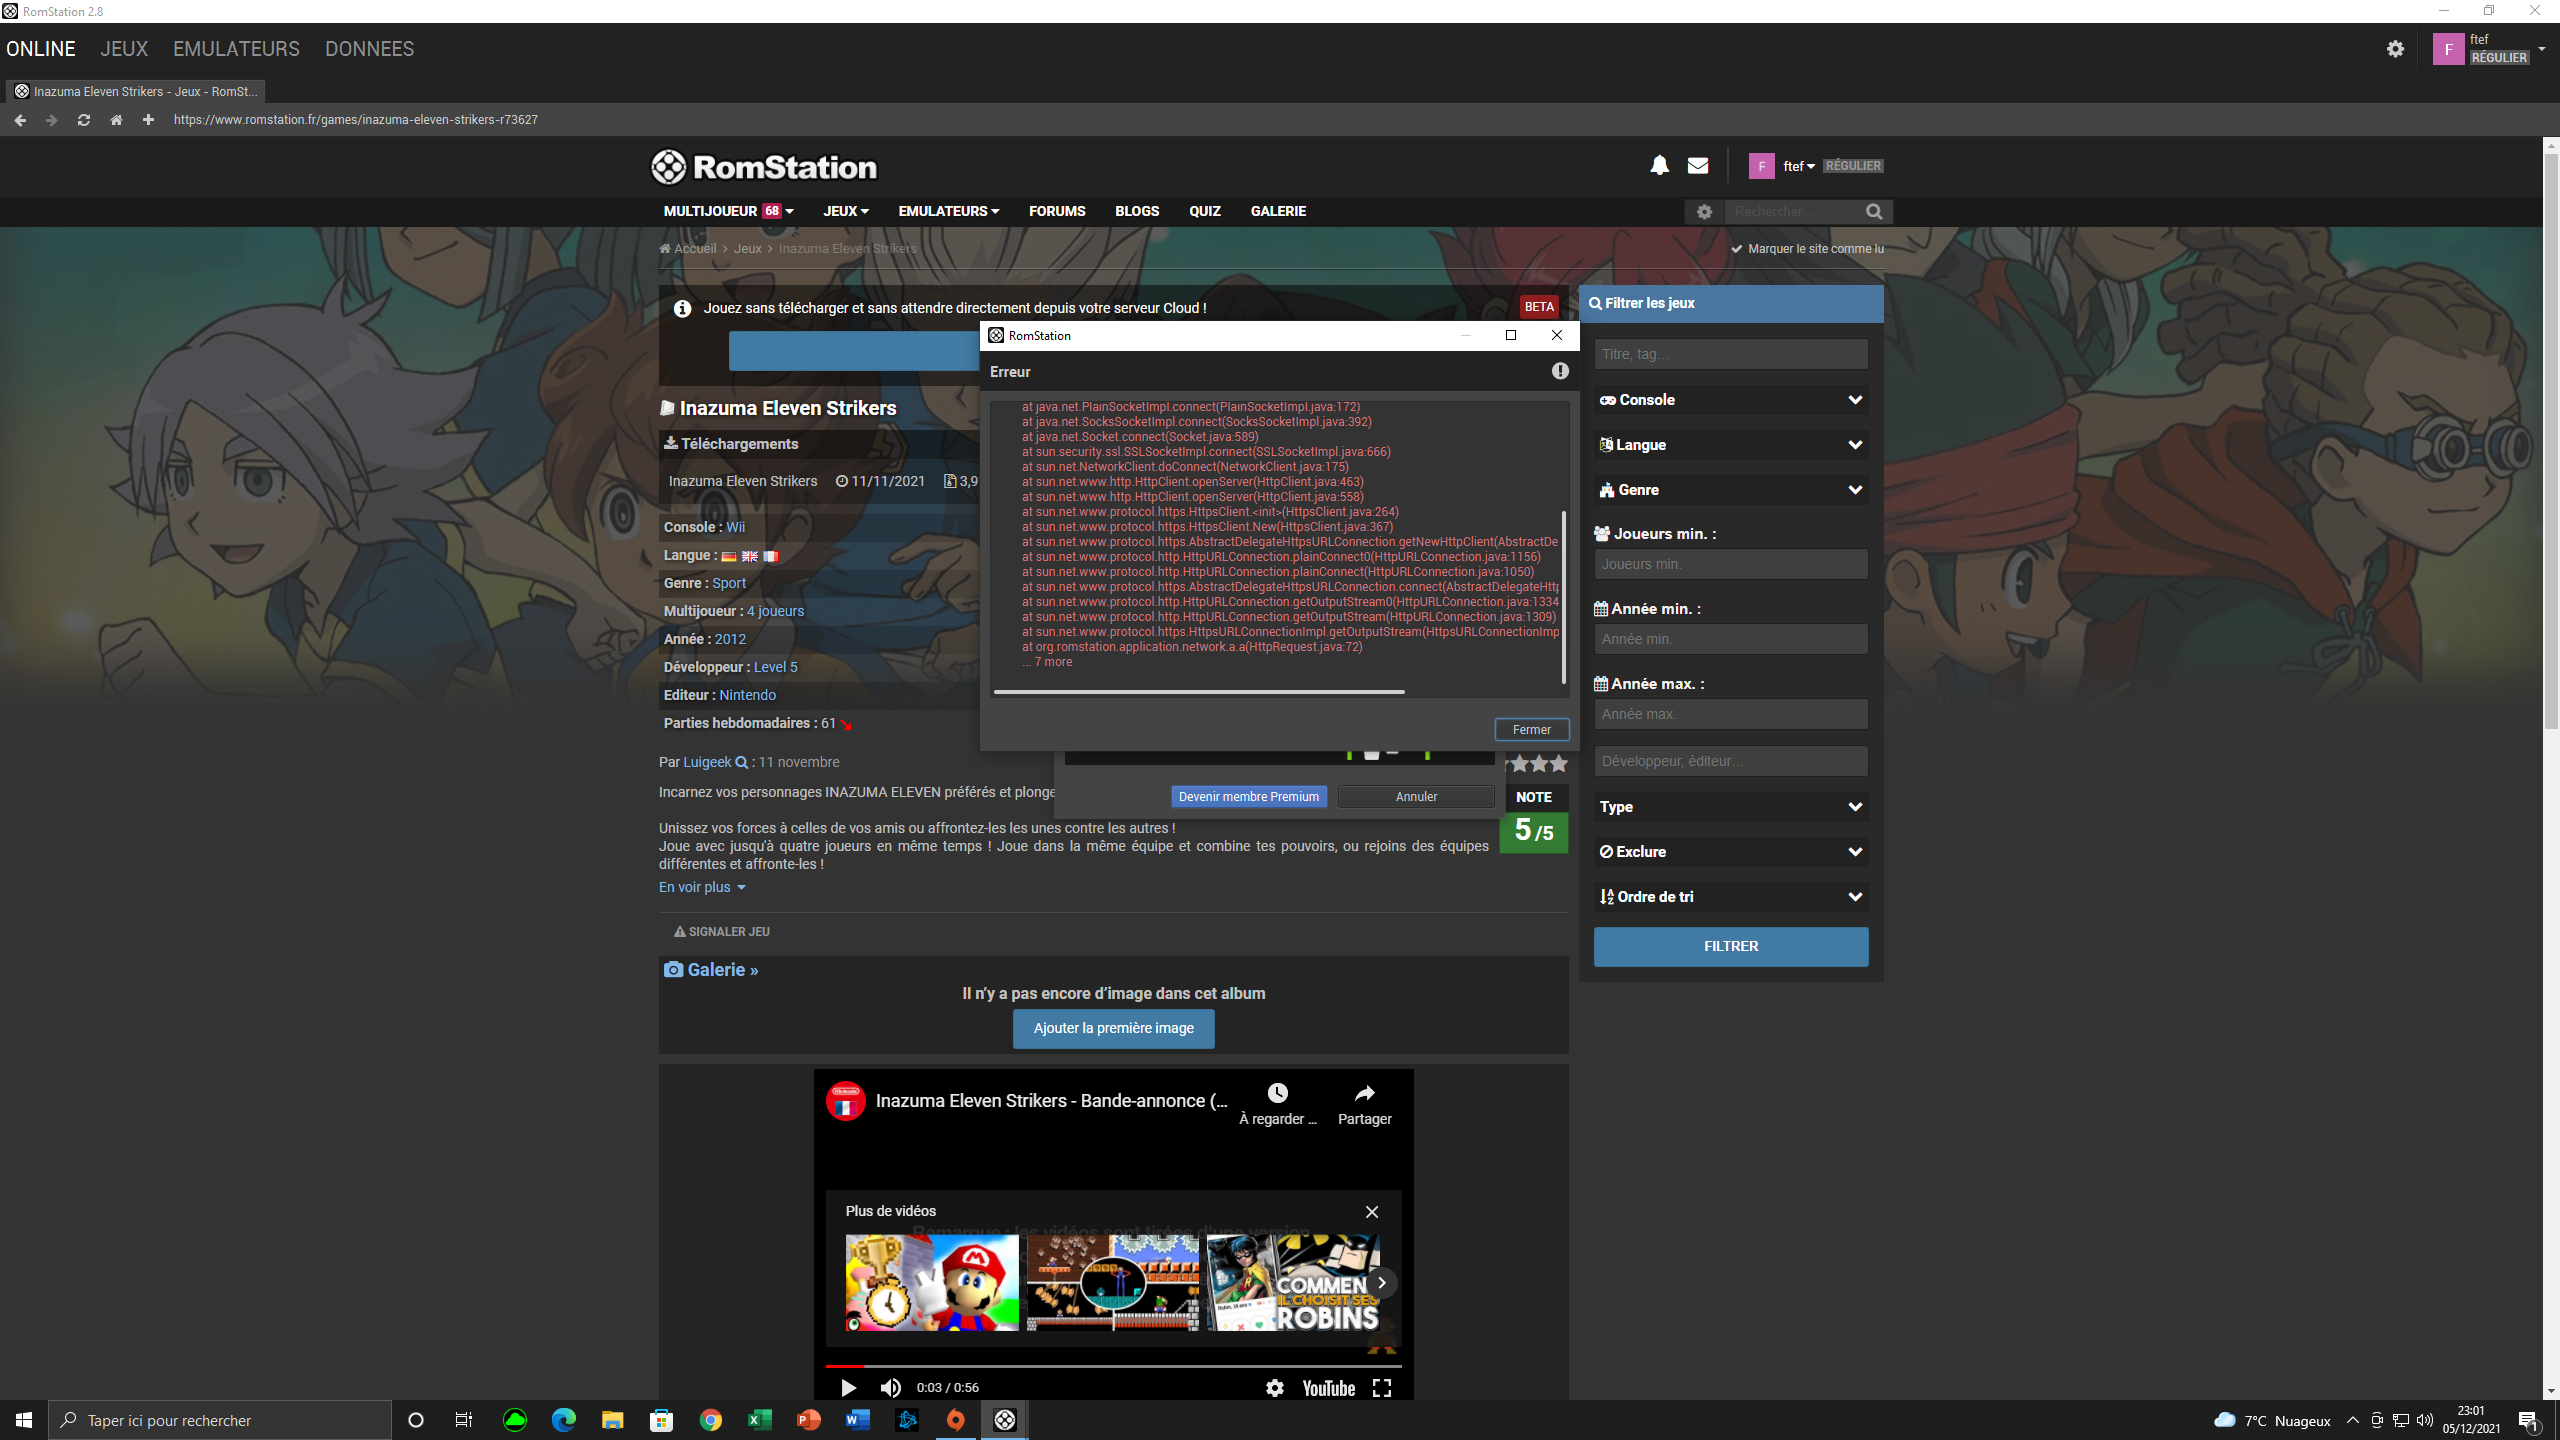This screenshot has width=2560, height=1440.
Task: Switch to the DONNEES app tab
Action: tap(369, 49)
